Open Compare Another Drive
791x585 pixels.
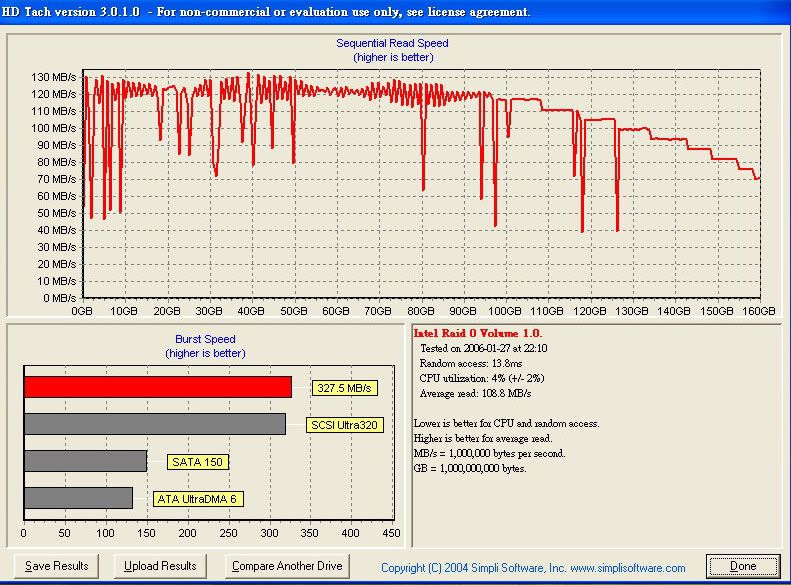[287, 566]
